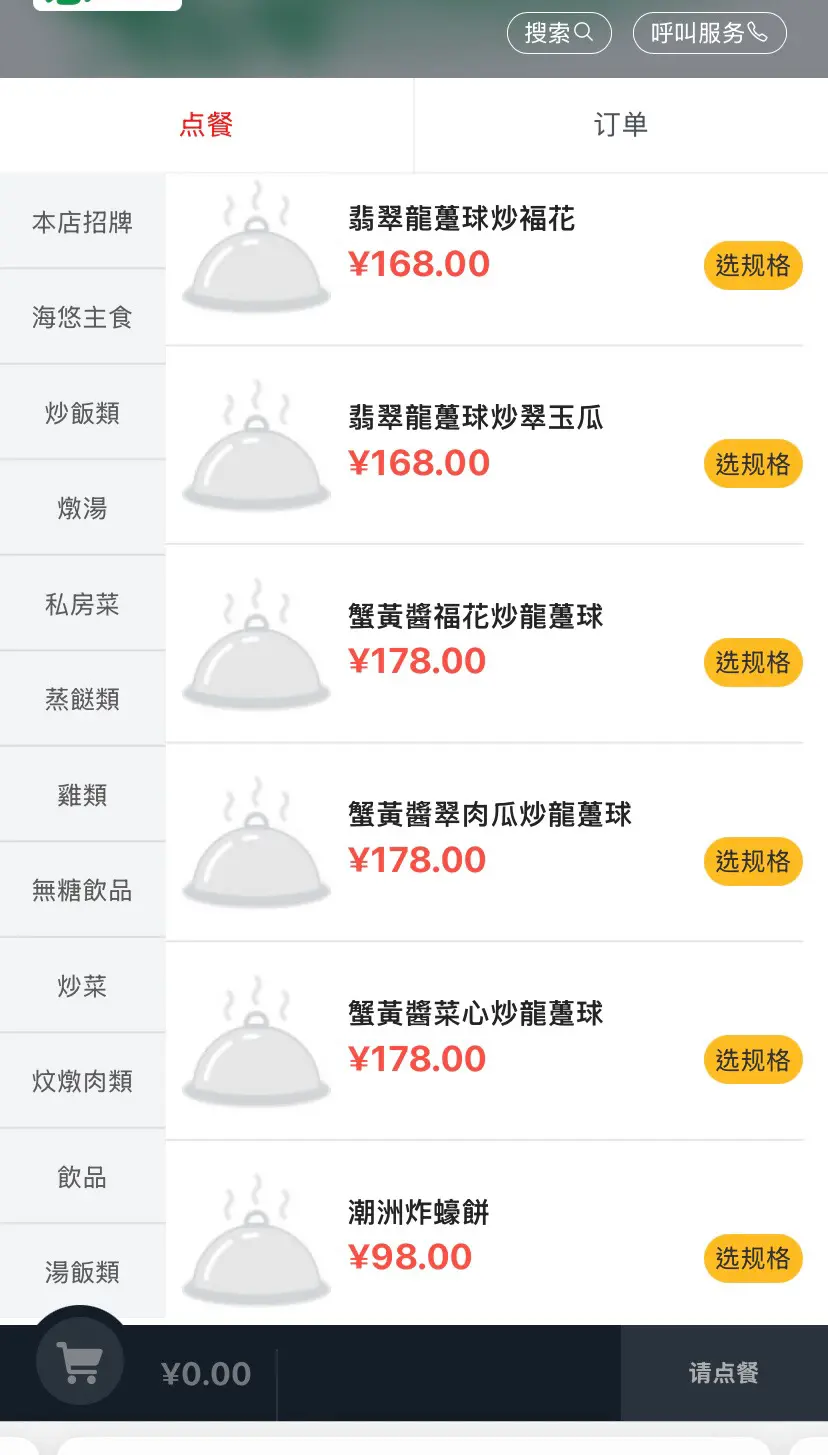This screenshot has width=828, height=1455.
Task: Tap the ¥0.00 cart total
Action: tap(206, 1373)
